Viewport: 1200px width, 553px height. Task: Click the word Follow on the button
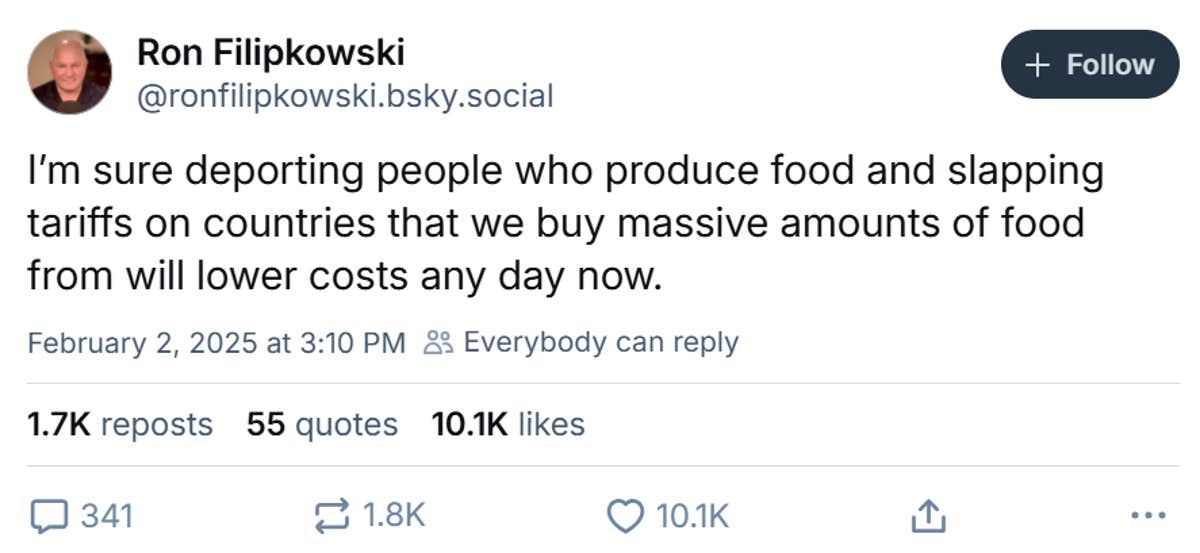point(1110,65)
